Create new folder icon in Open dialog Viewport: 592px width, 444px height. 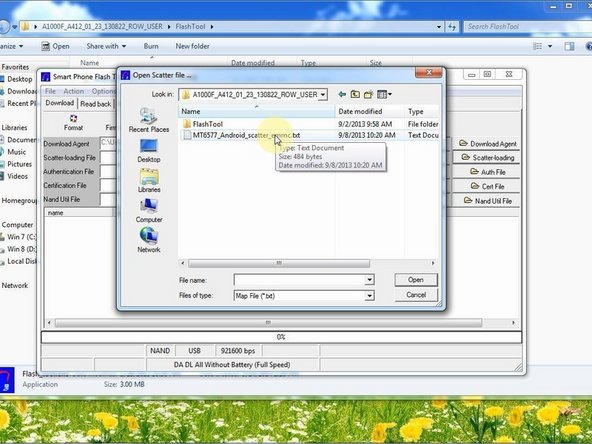[368, 94]
